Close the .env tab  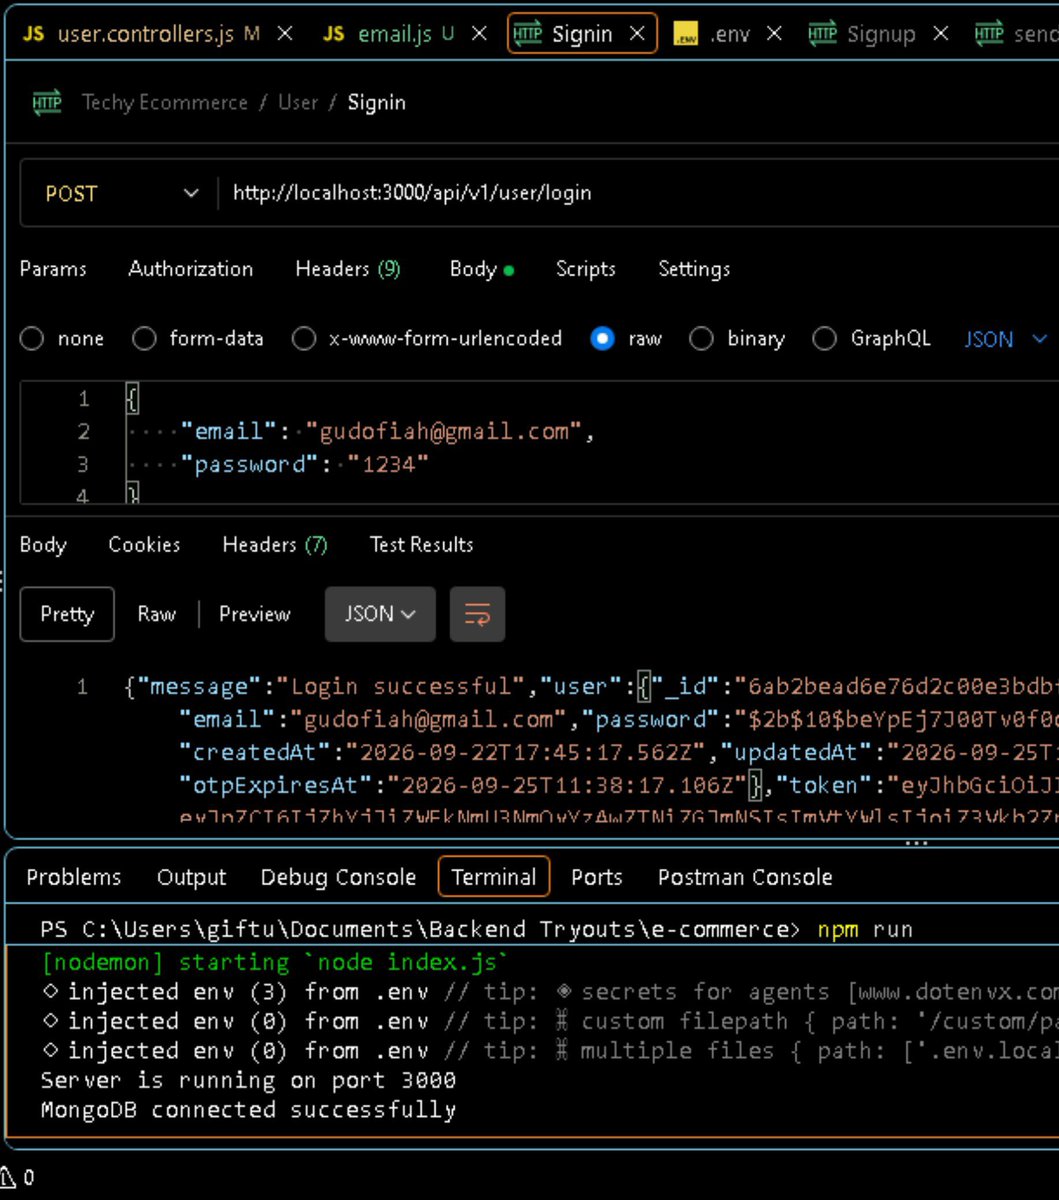pyautogui.click(x=774, y=34)
